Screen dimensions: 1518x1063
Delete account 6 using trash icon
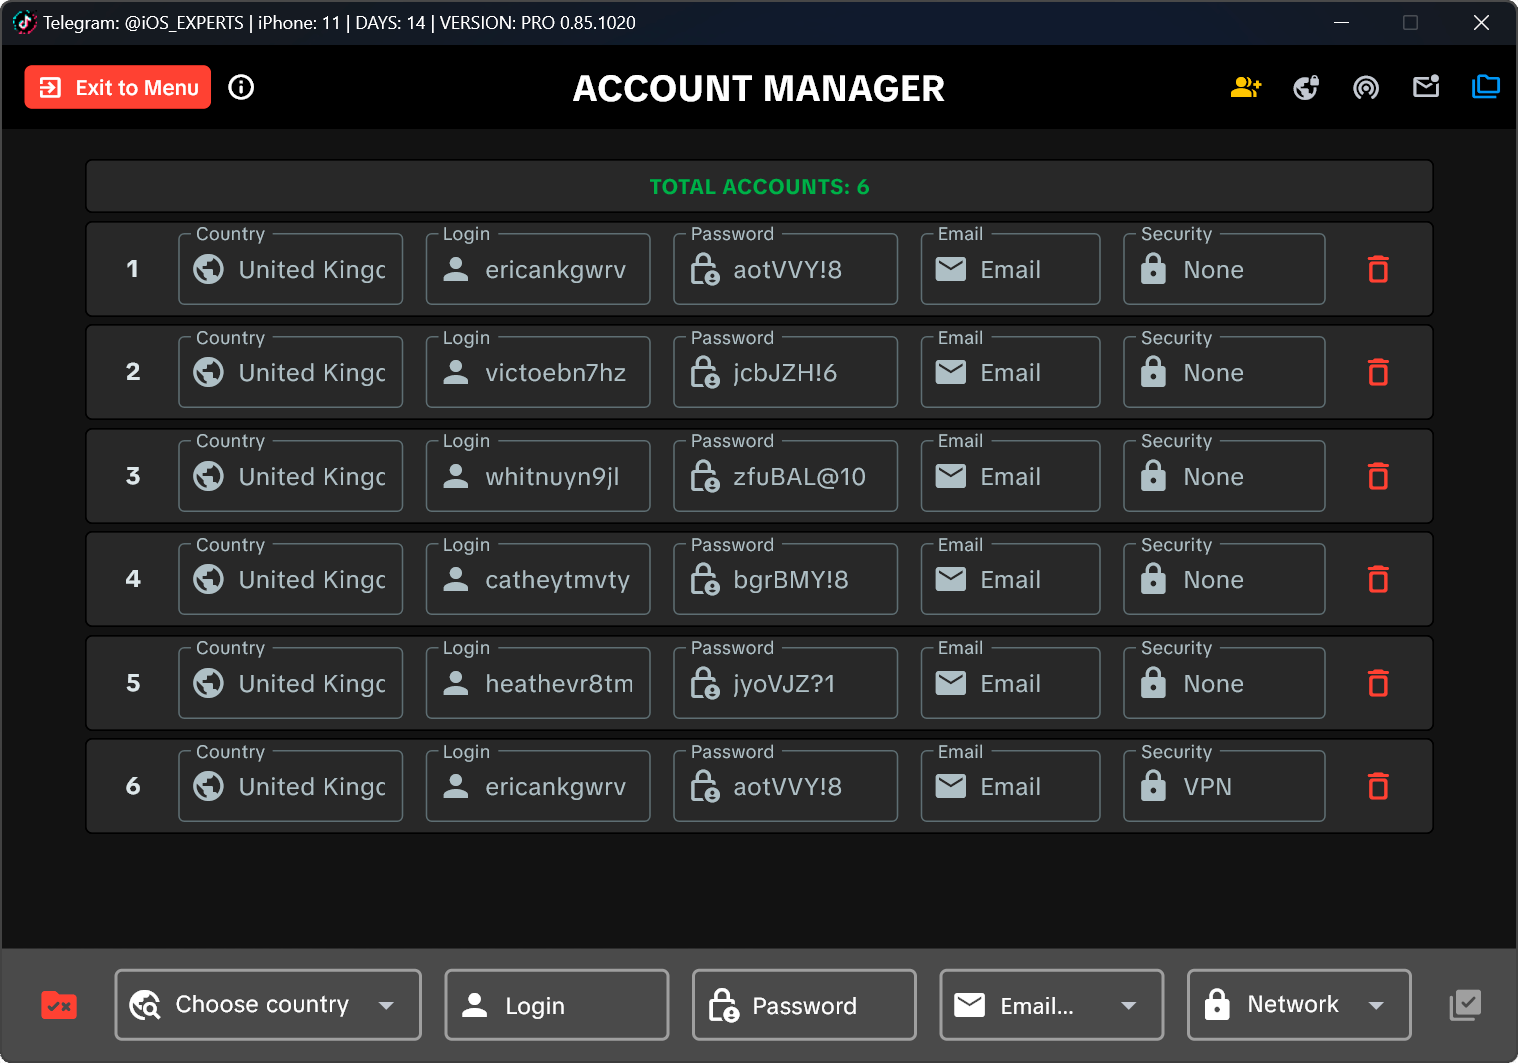tap(1378, 787)
